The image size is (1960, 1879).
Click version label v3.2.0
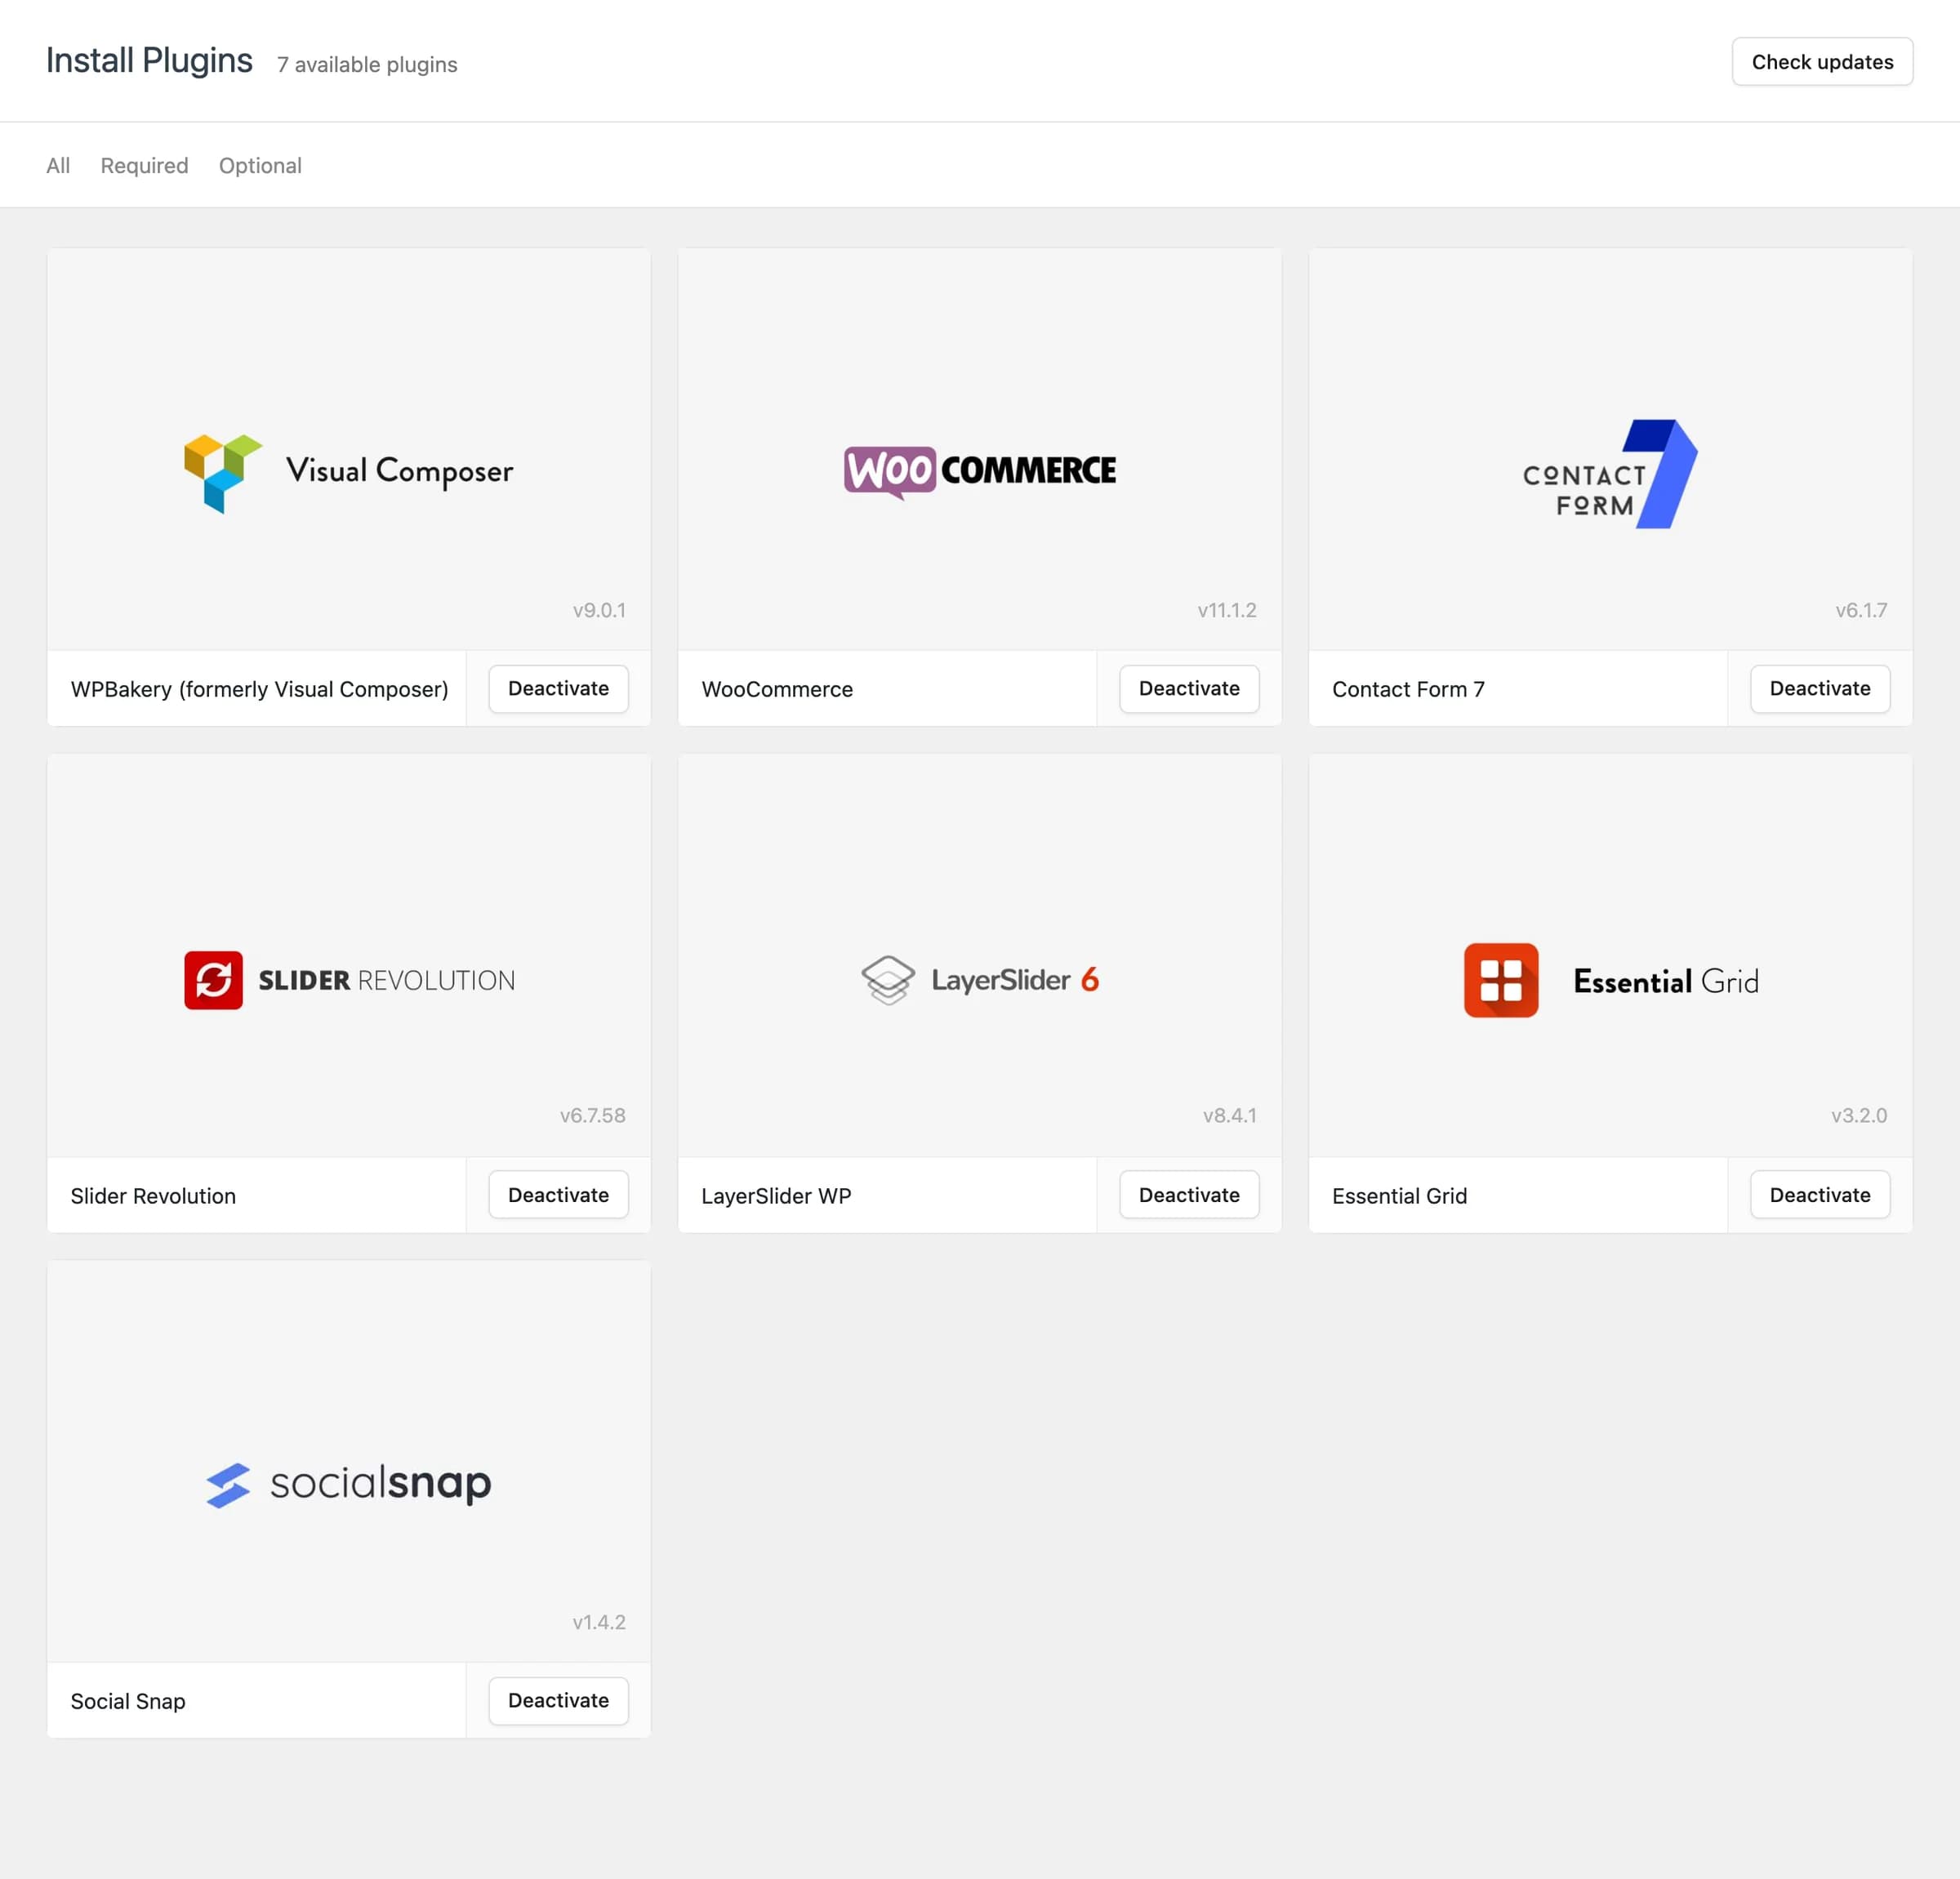tap(1859, 1115)
